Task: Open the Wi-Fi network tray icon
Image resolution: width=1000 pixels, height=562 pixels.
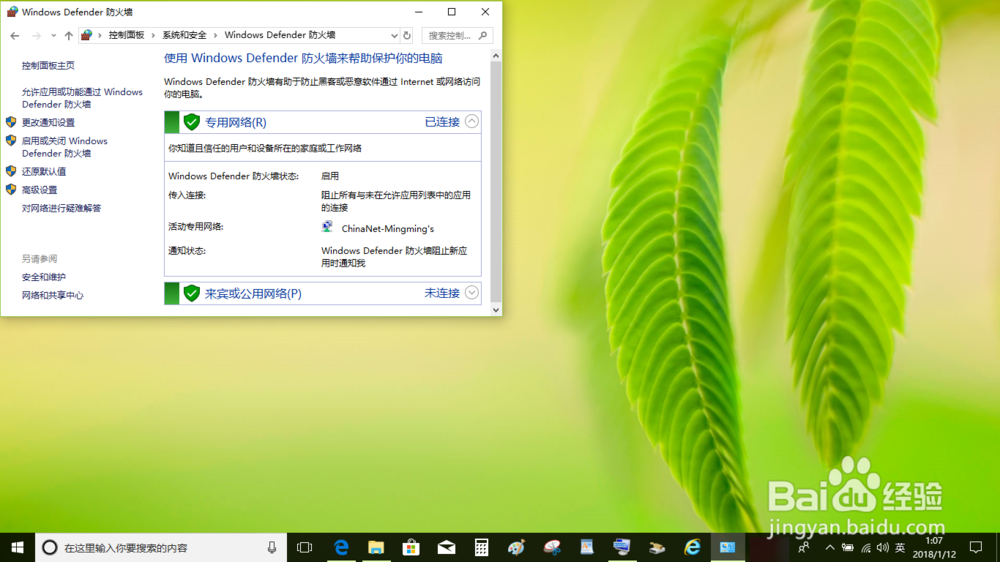Action: pos(865,547)
